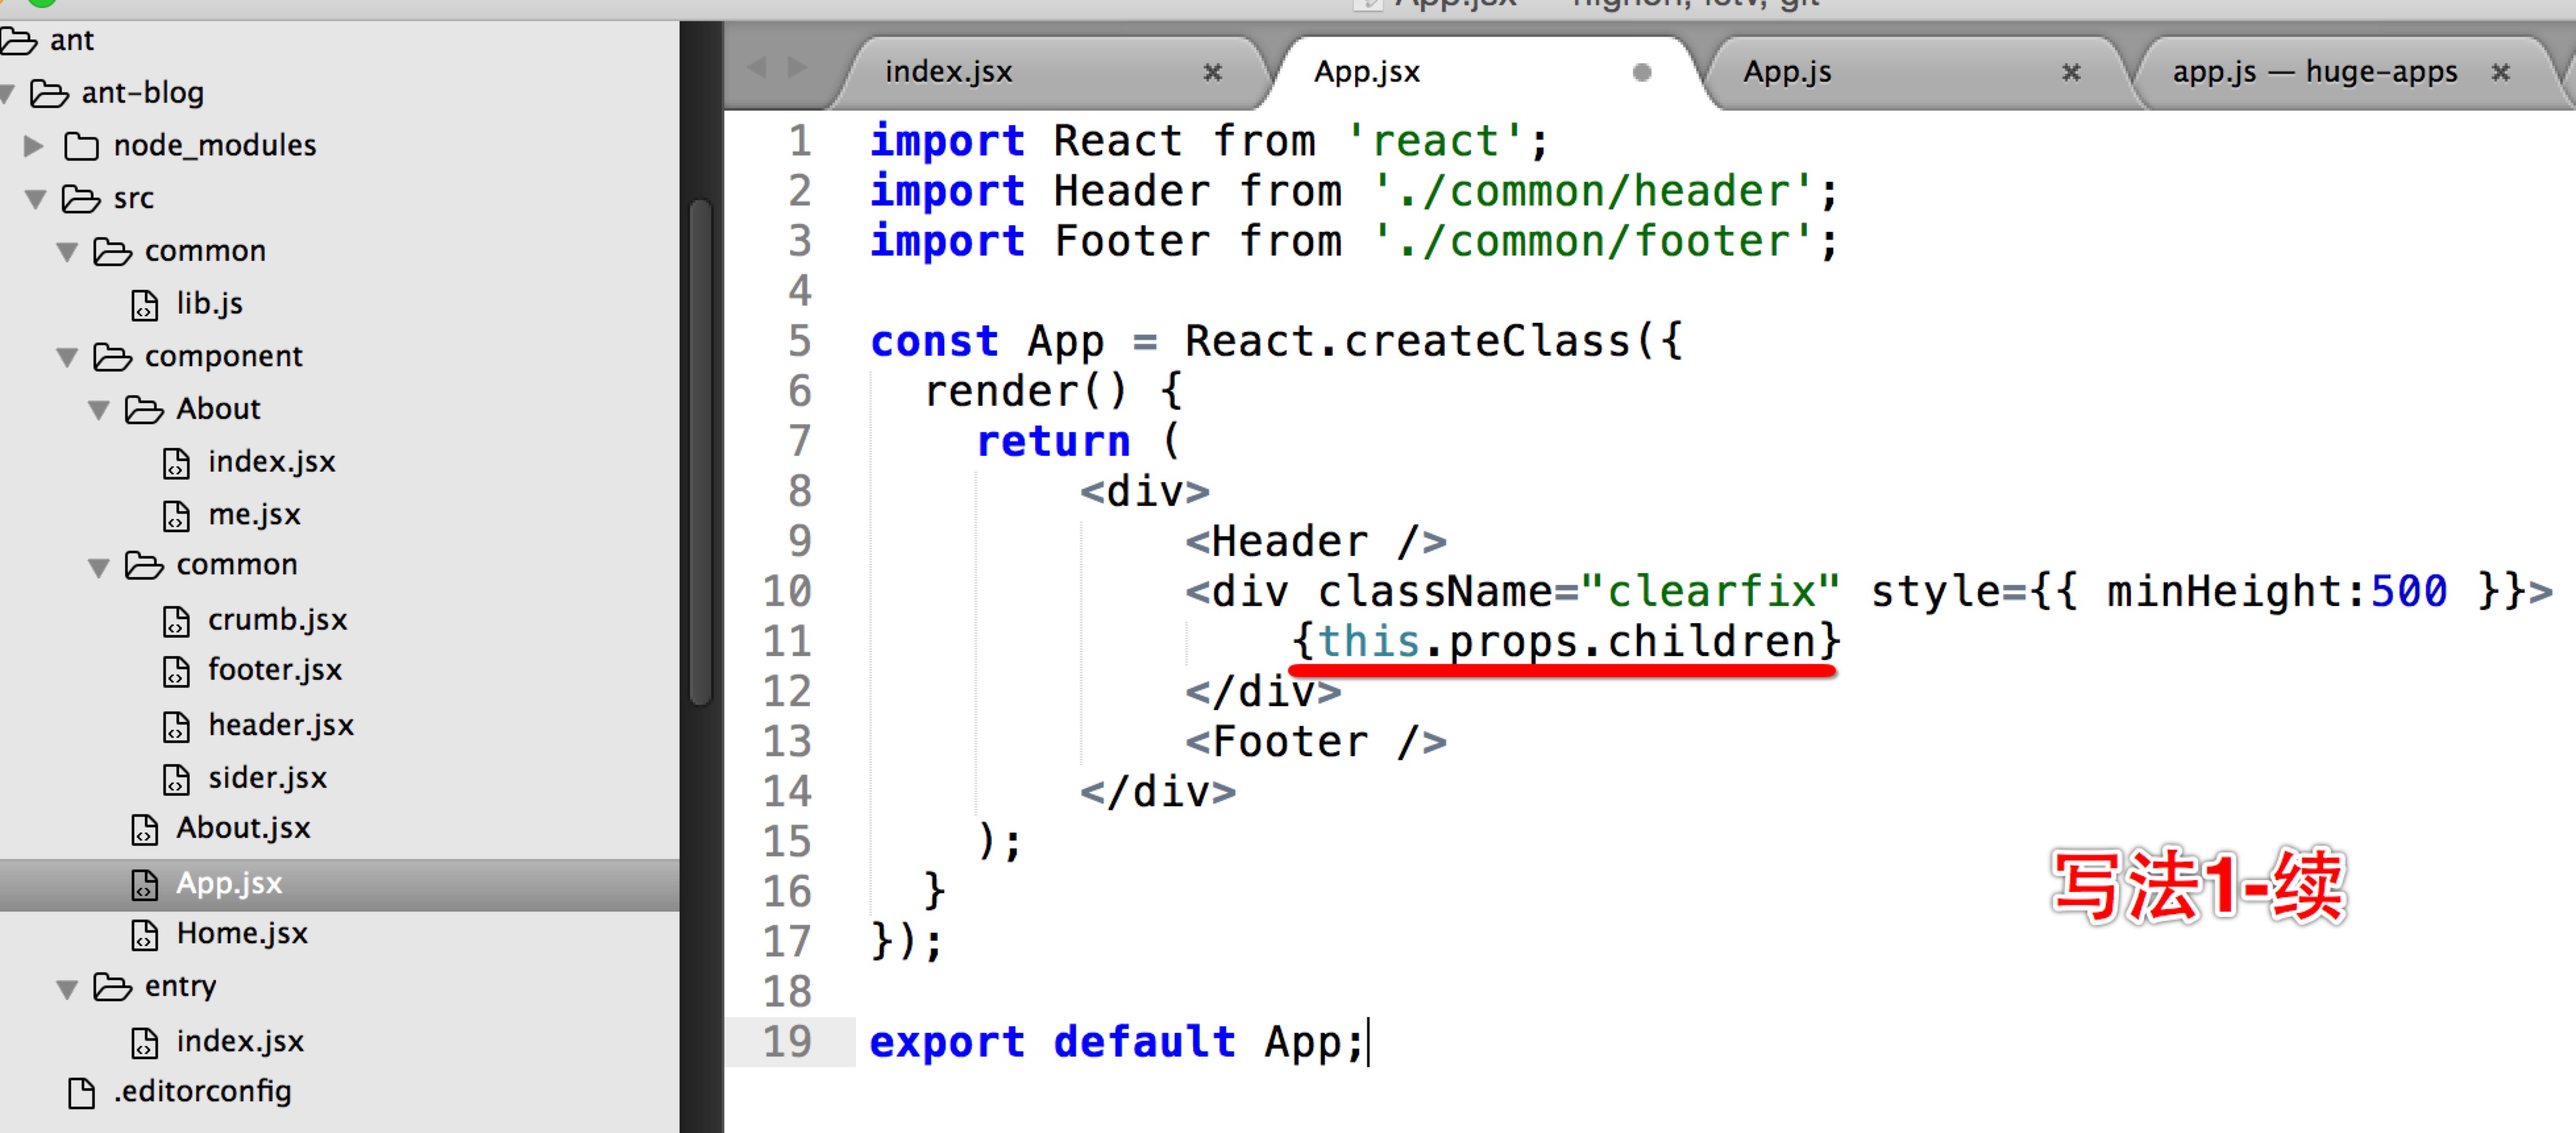This screenshot has width=2576, height=1133.
Task: Open Home.jsx in the sidebar
Action: click(x=241, y=933)
